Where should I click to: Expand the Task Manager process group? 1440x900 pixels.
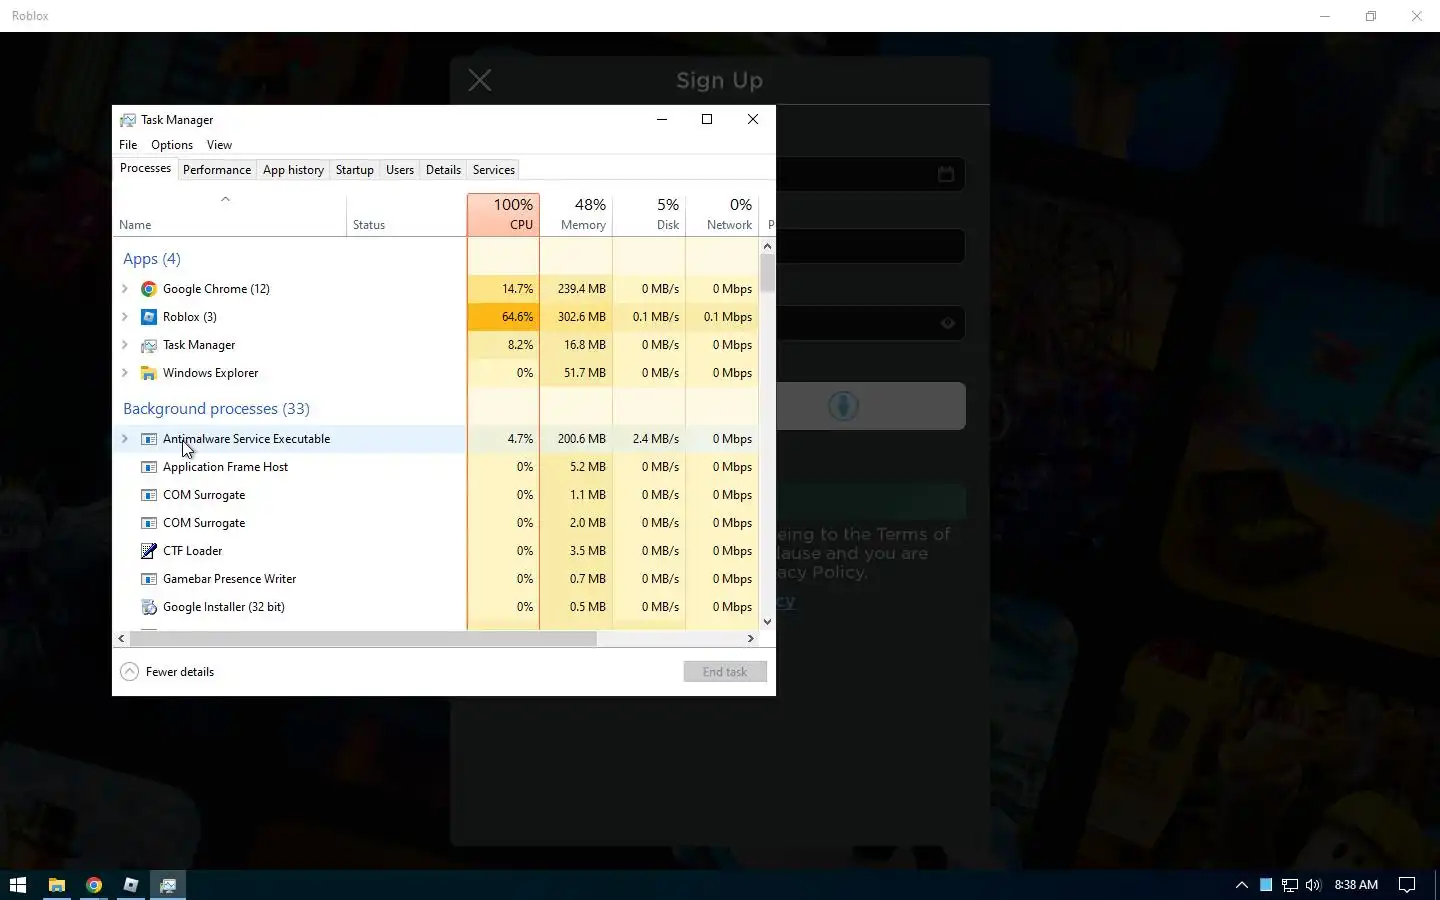pos(125,345)
